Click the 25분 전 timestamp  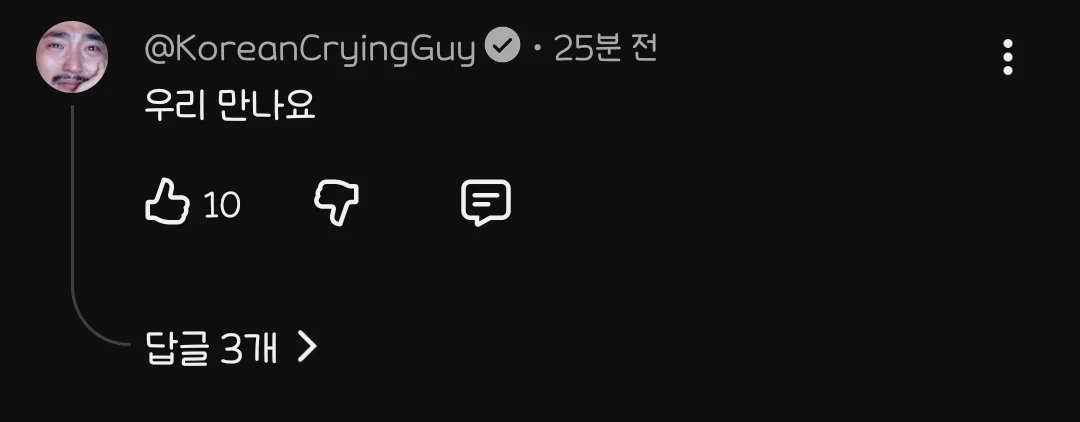[605, 49]
